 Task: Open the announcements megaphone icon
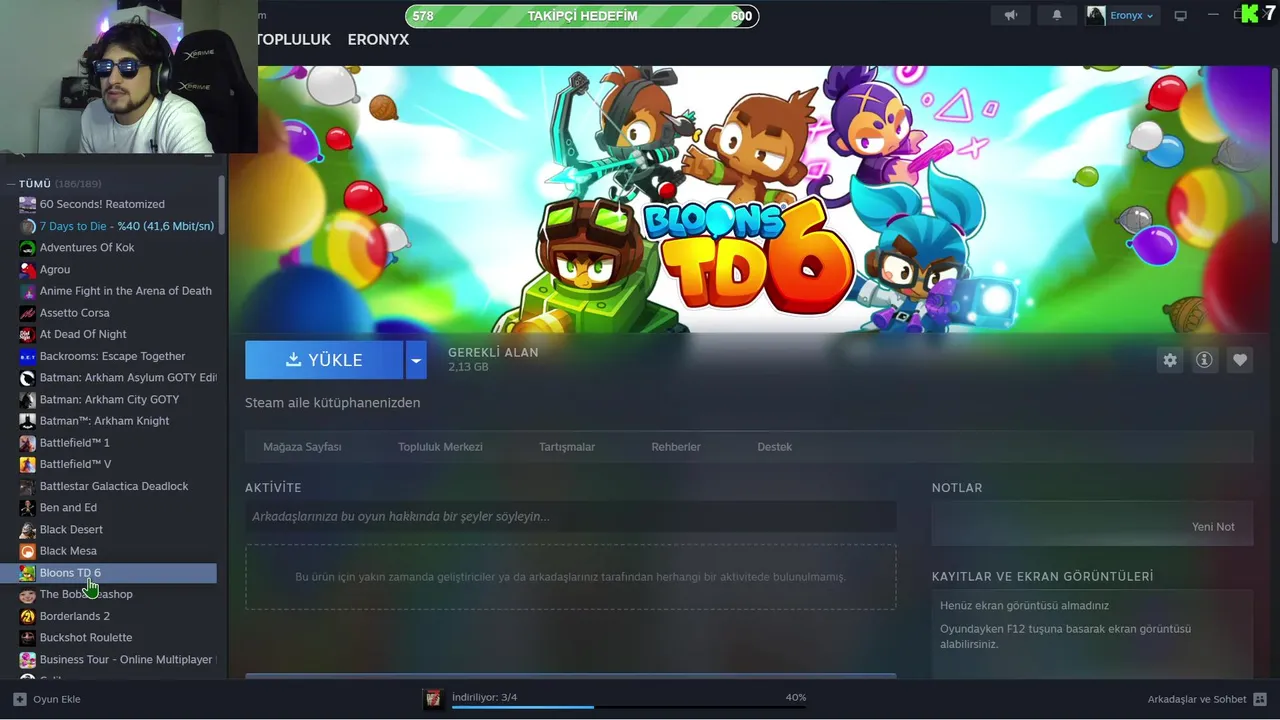pyautogui.click(x=1011, y=15)
